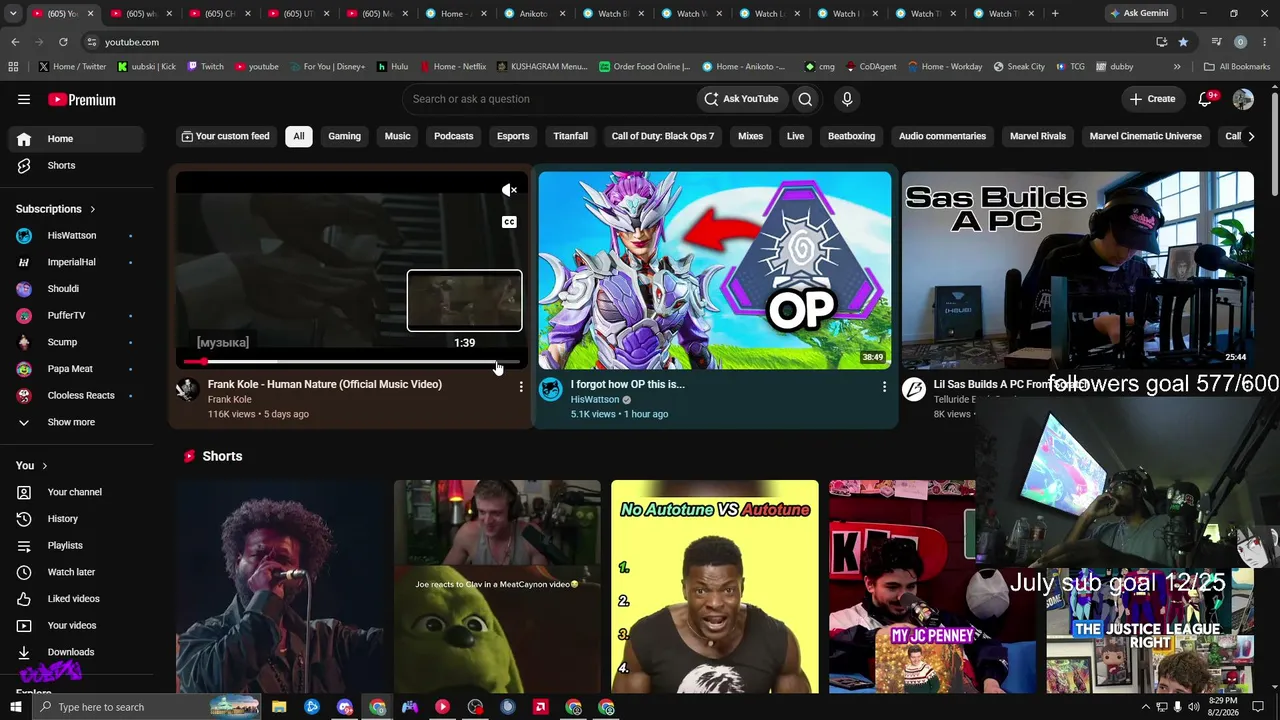Seek in the Frank Kole preview progress bar
The width and height of the screenshot is (1280, 720).
coord(352,362)
